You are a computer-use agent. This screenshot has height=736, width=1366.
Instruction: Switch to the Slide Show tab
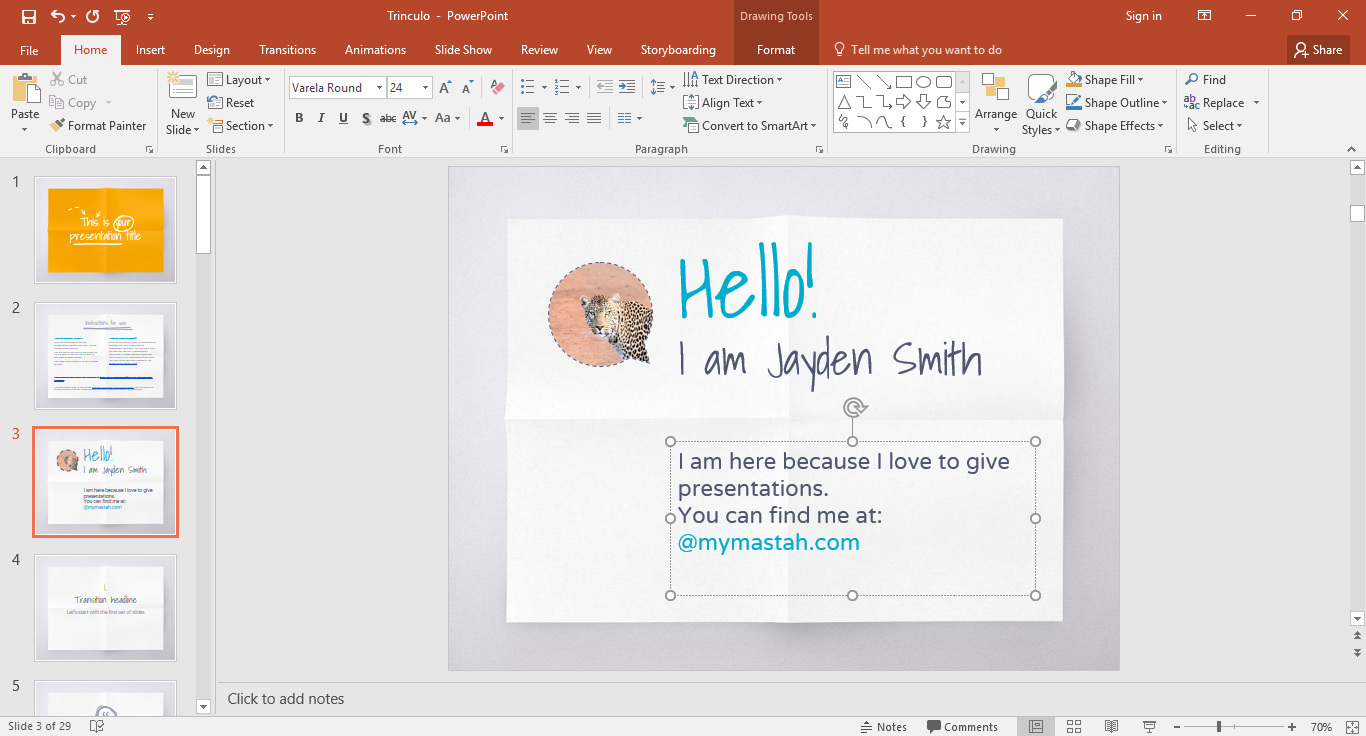coord(463,50)
